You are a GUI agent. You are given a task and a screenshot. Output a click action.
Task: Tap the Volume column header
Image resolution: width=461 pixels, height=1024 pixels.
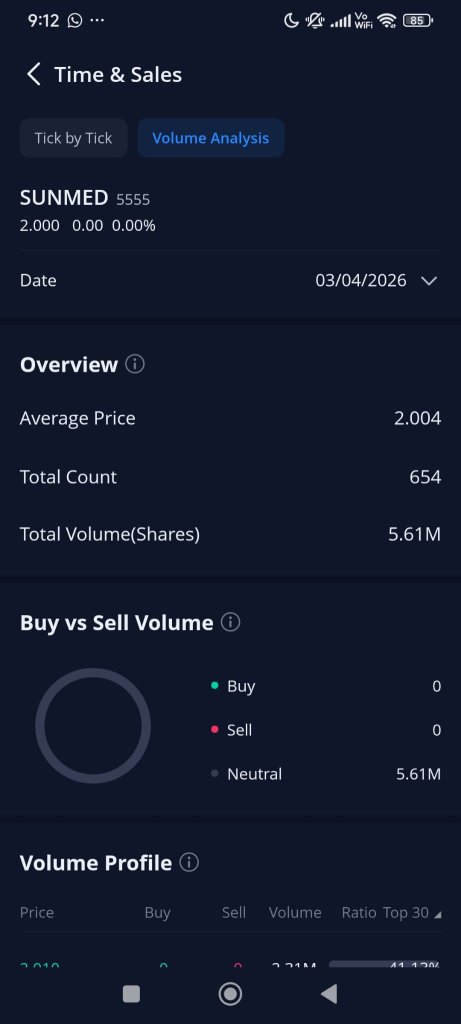[x=294, y=912]
